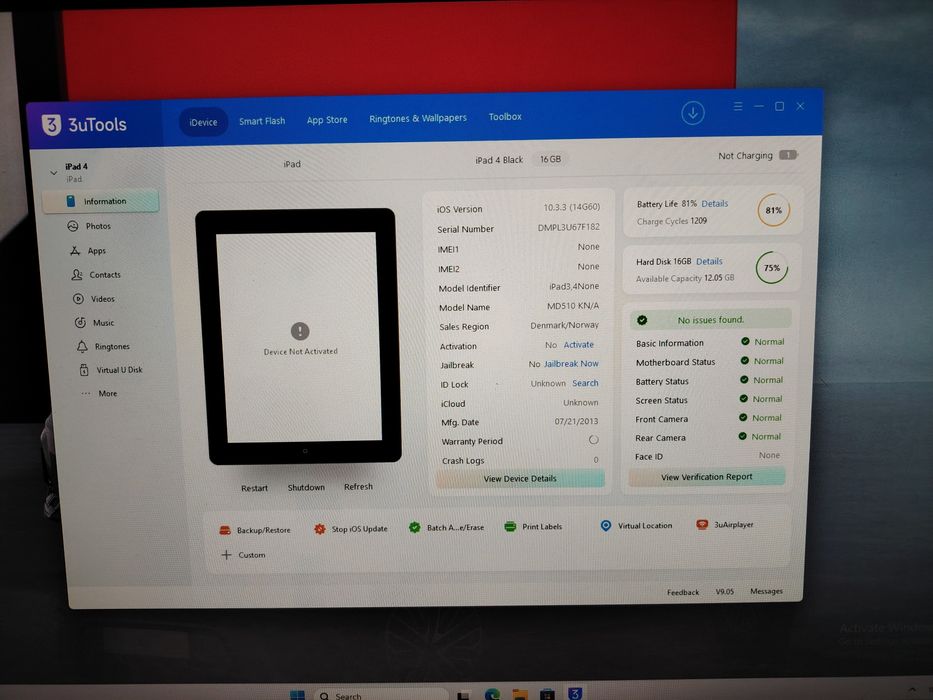The image size is (933, 700).
Task: Click the ID Lock Search link
Action: (585, 383)
